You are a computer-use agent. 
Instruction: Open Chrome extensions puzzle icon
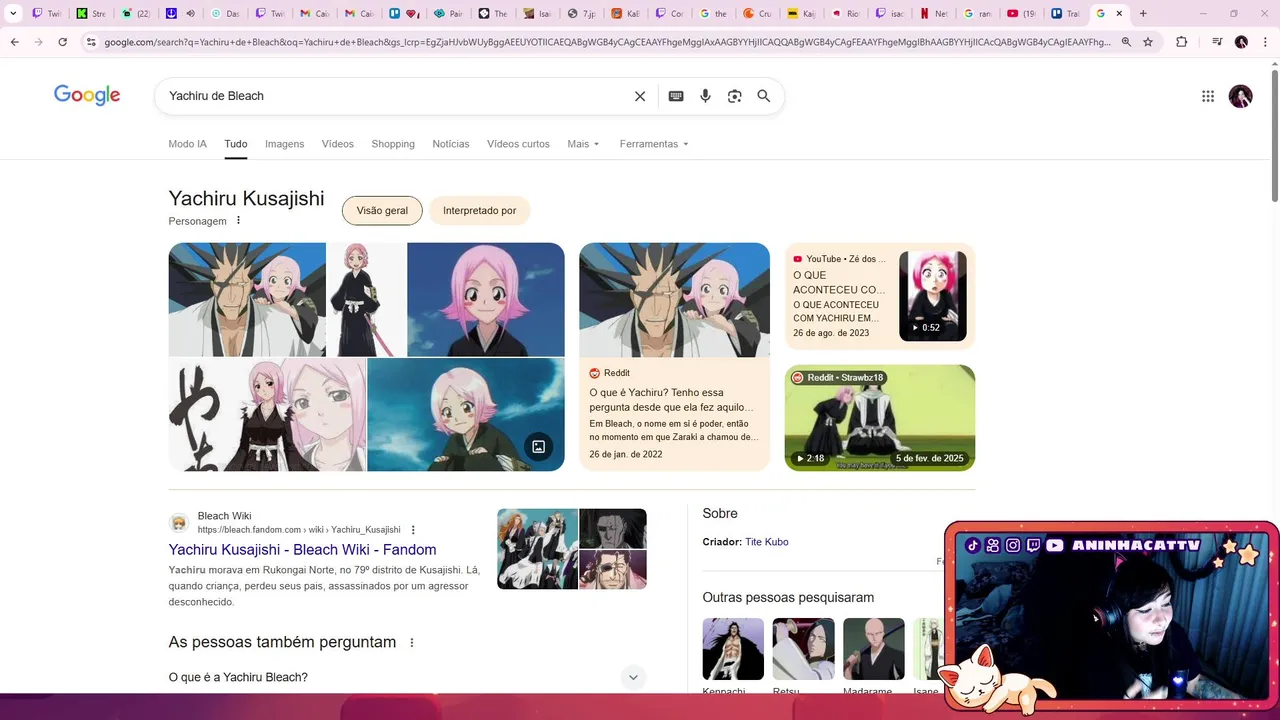click(1182, 42)
